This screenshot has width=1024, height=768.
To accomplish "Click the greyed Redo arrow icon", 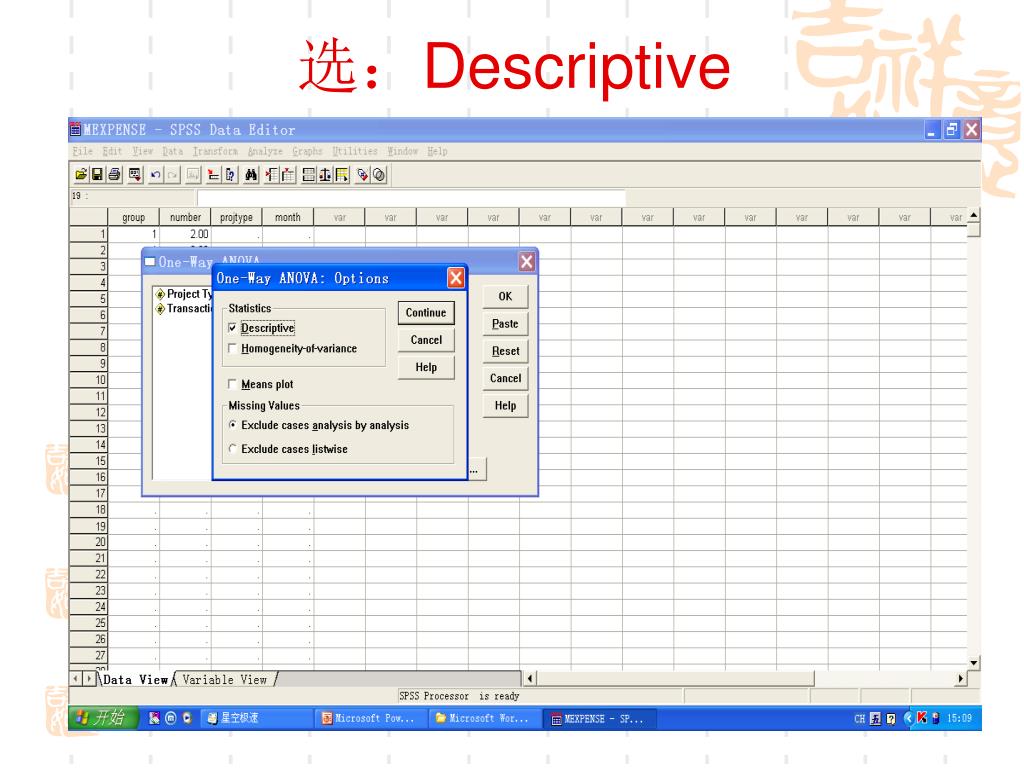I will [172, 175].
